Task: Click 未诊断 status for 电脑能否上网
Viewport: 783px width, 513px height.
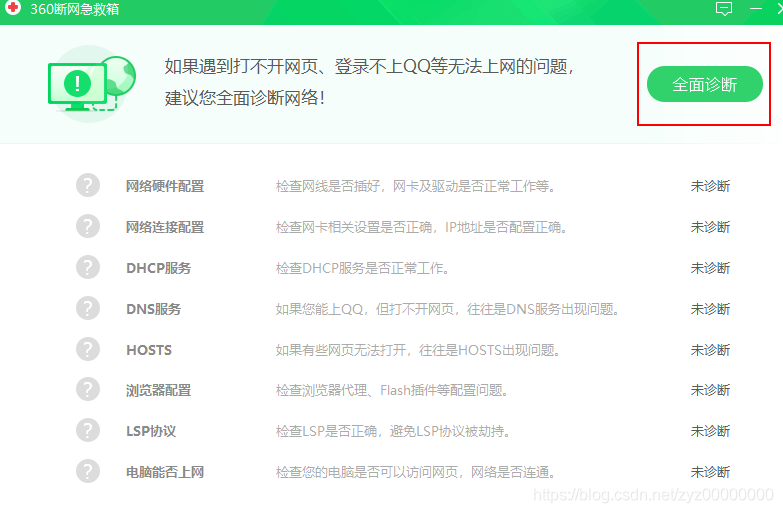Action: [x=710, y=472]
